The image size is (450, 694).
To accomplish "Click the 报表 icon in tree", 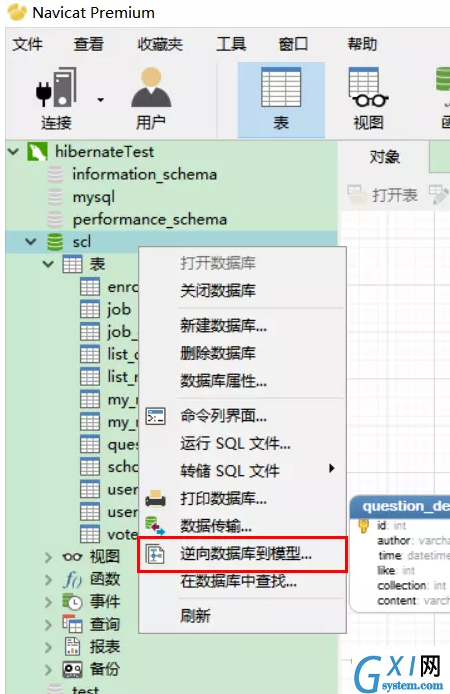I will tap(72, 647).
